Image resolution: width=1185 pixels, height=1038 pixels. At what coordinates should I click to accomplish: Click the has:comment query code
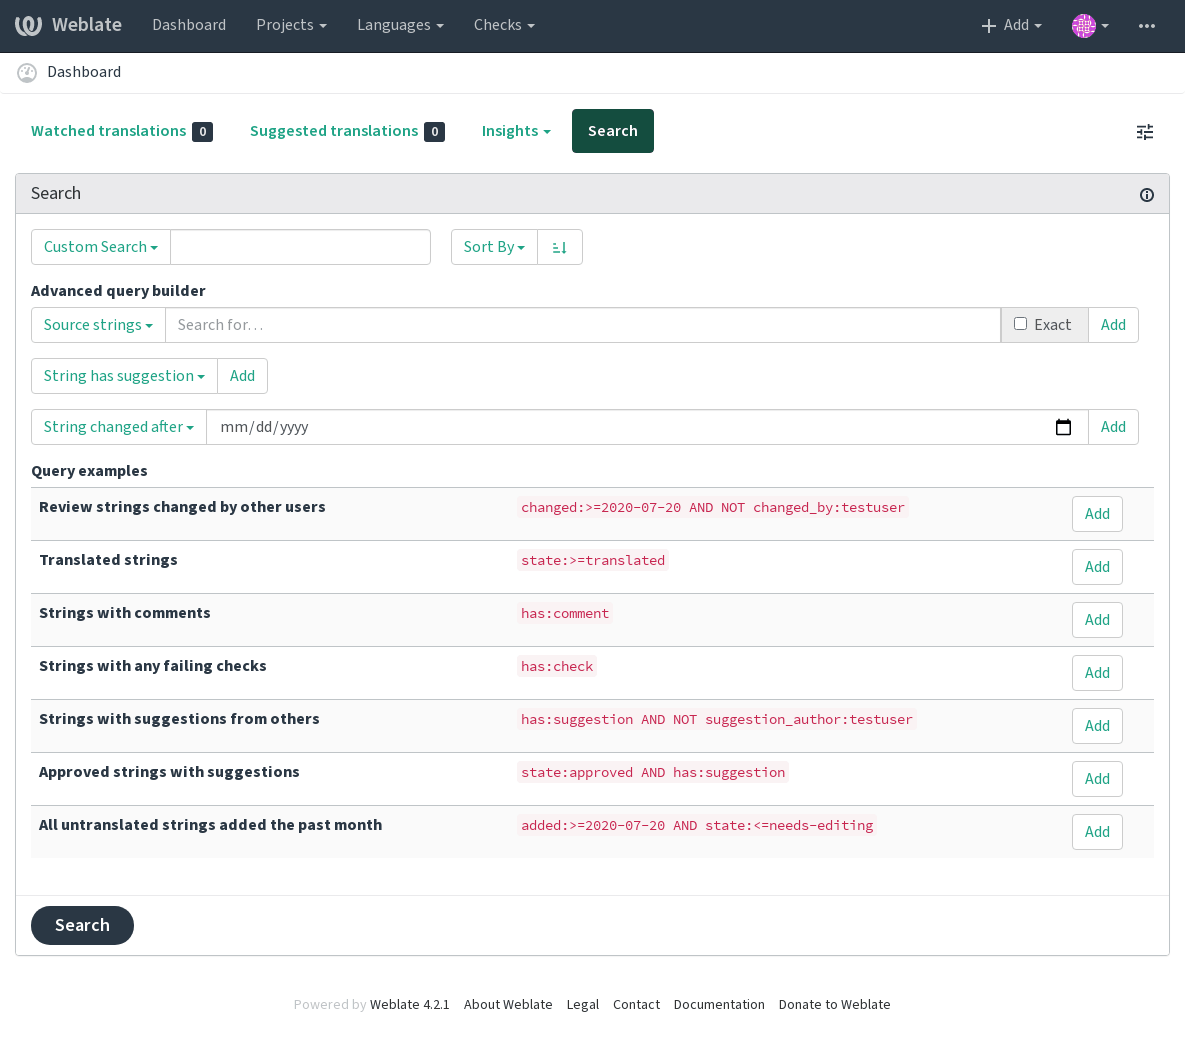click(x=565, y=614)
